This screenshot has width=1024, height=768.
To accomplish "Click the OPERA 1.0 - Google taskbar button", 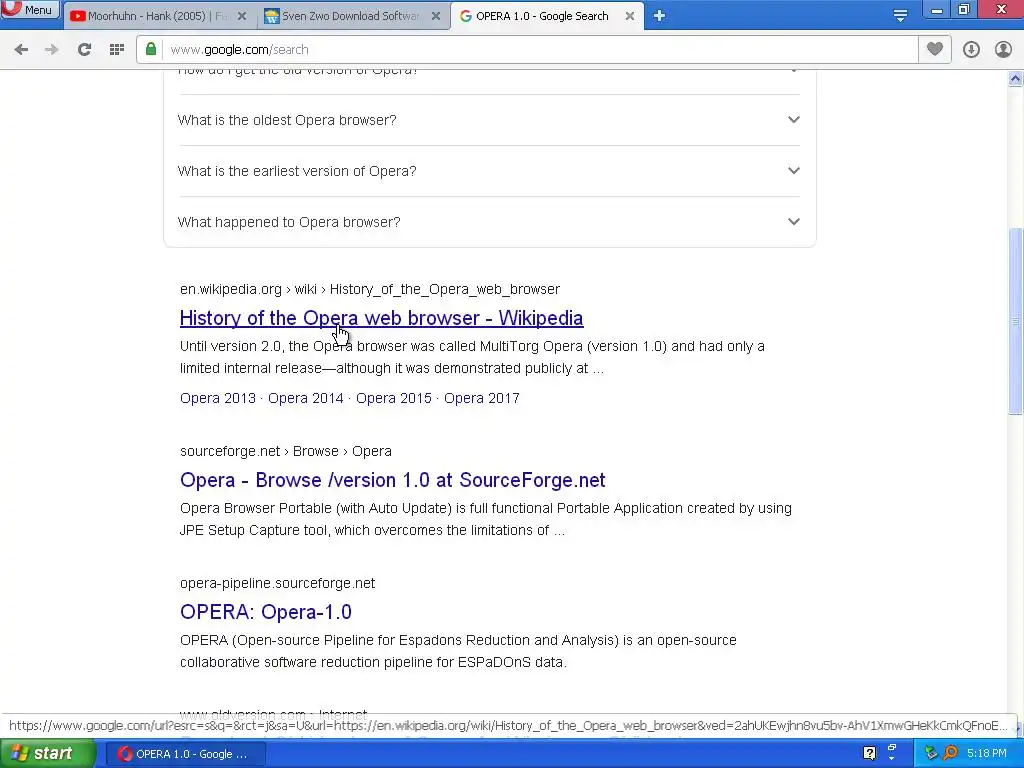I will pos(185,754).
